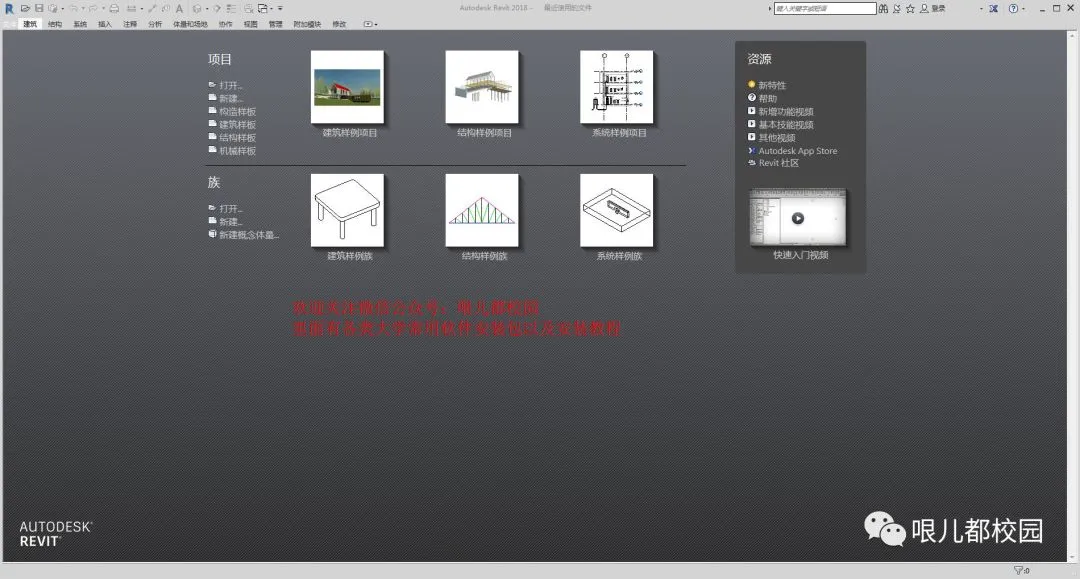Expand the Switch Windows dropdown arrow
This screenshot has width=1080, height=579.
(271, 9)
